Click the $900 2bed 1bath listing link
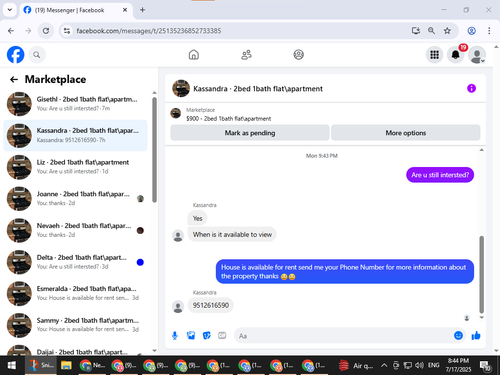The height and width of the screenshot is (375, 500). pyautogui.click(x=229, y=119)
